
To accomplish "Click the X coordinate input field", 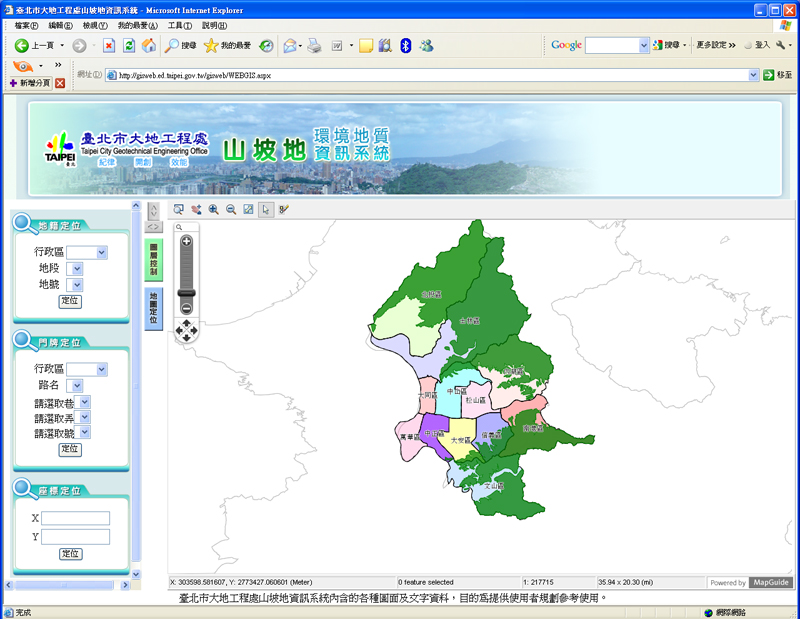I will click(75, 518).
